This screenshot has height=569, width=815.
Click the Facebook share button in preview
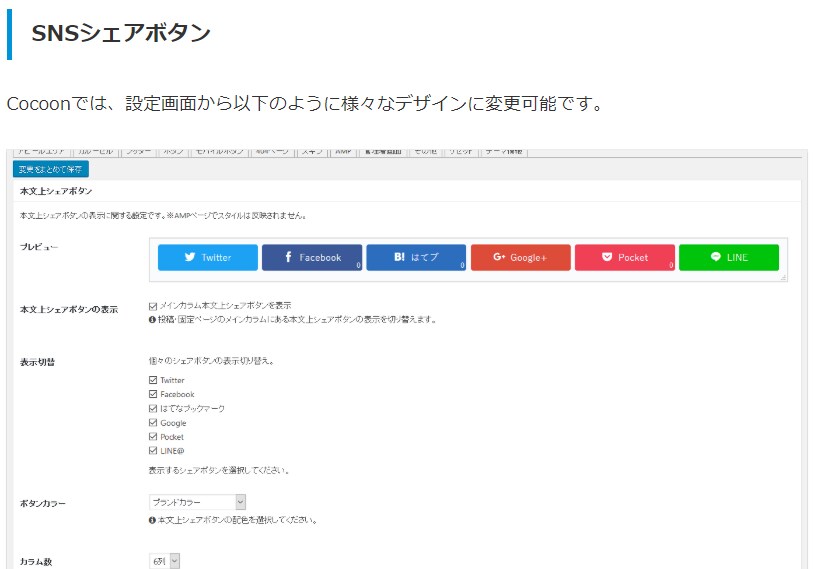click(x=312, y=257)
